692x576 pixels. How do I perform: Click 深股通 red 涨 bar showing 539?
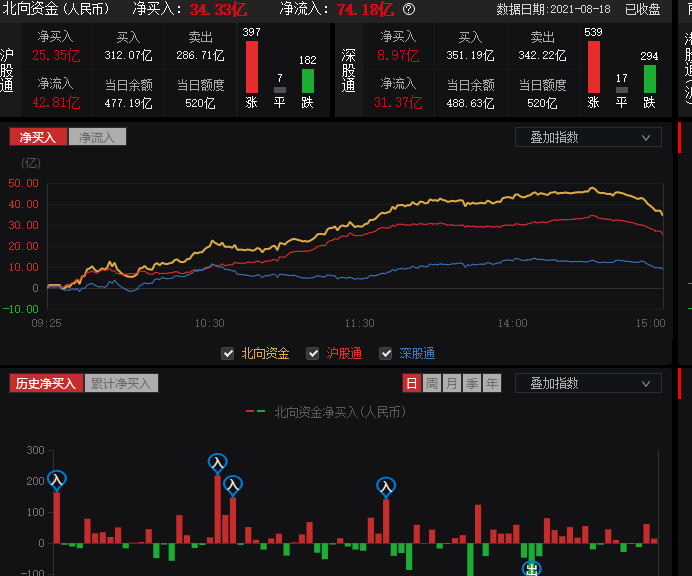(593, 67)
